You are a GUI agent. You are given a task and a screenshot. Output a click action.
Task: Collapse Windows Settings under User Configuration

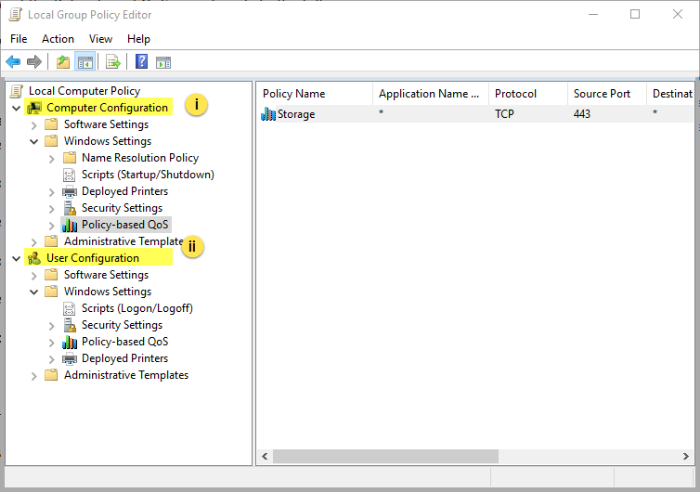[x=34, y=292]
